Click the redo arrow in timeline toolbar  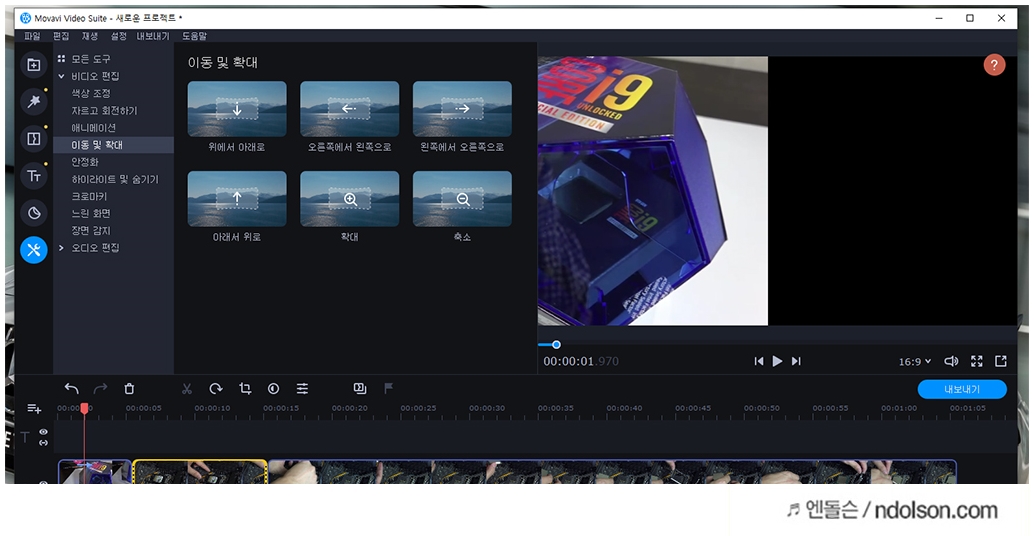point(100,389)
